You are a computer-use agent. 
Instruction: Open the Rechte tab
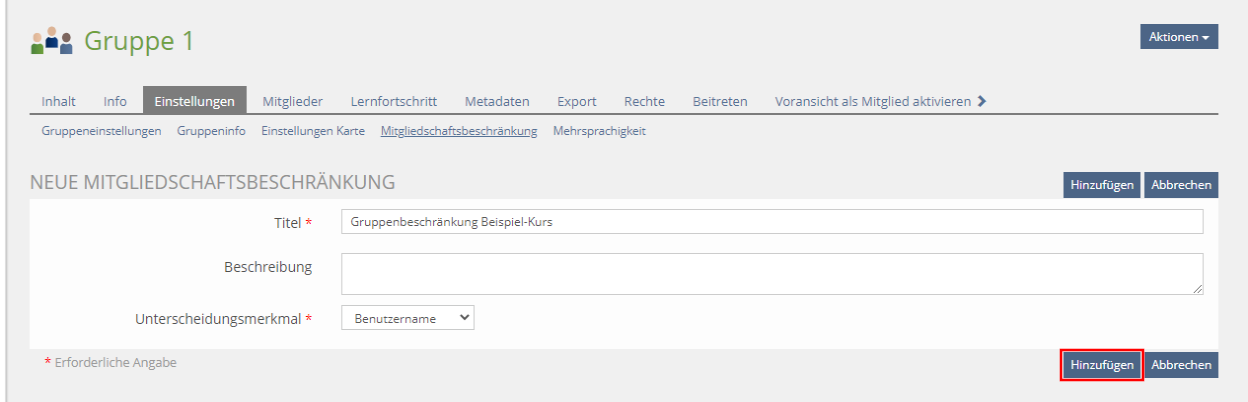pyautogui.click(x=644, y=101)
